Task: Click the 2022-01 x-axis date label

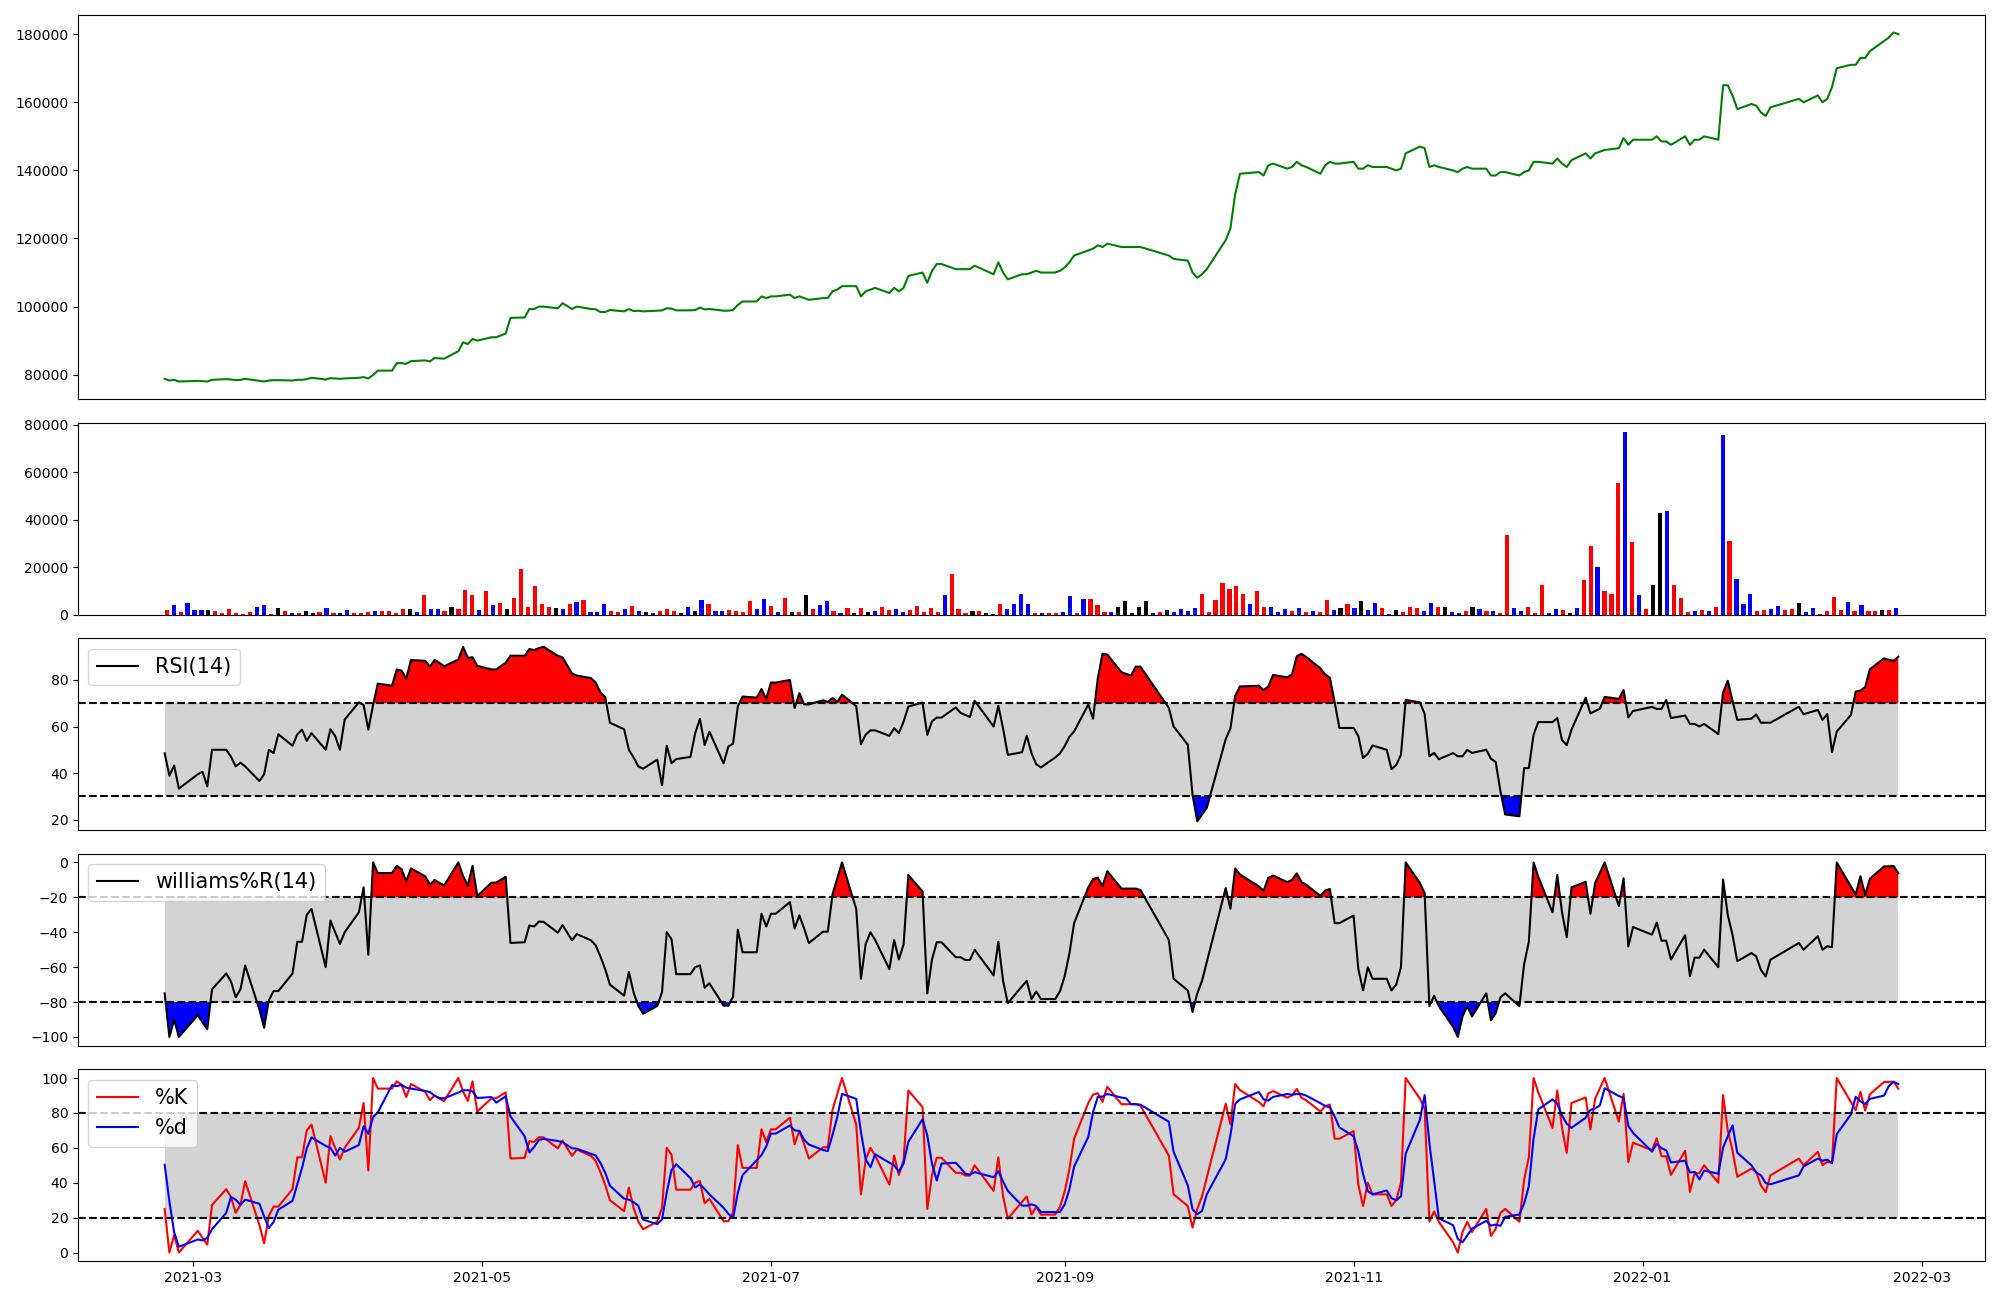Action: (x=1642, y=1277)
